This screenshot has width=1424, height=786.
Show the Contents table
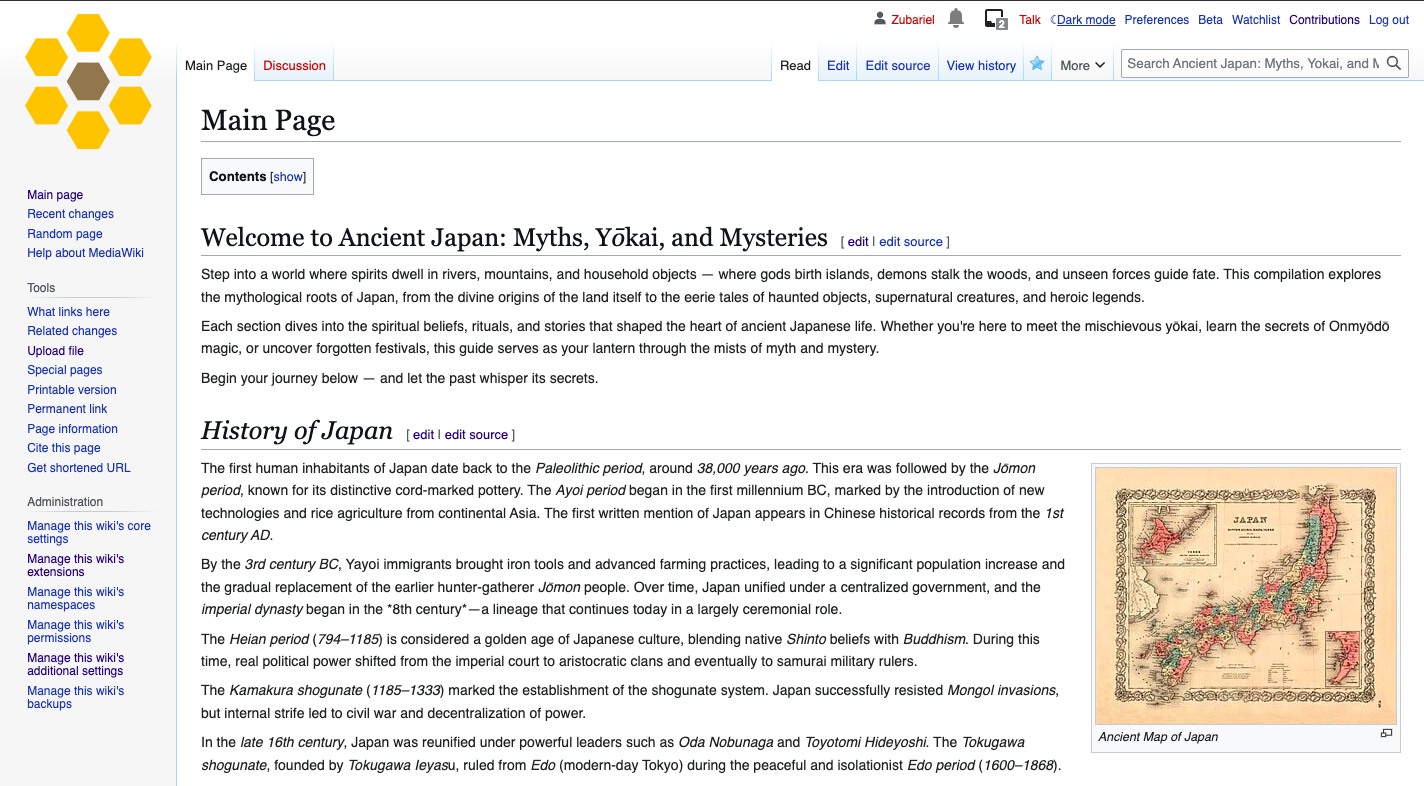tap(288, 177)
